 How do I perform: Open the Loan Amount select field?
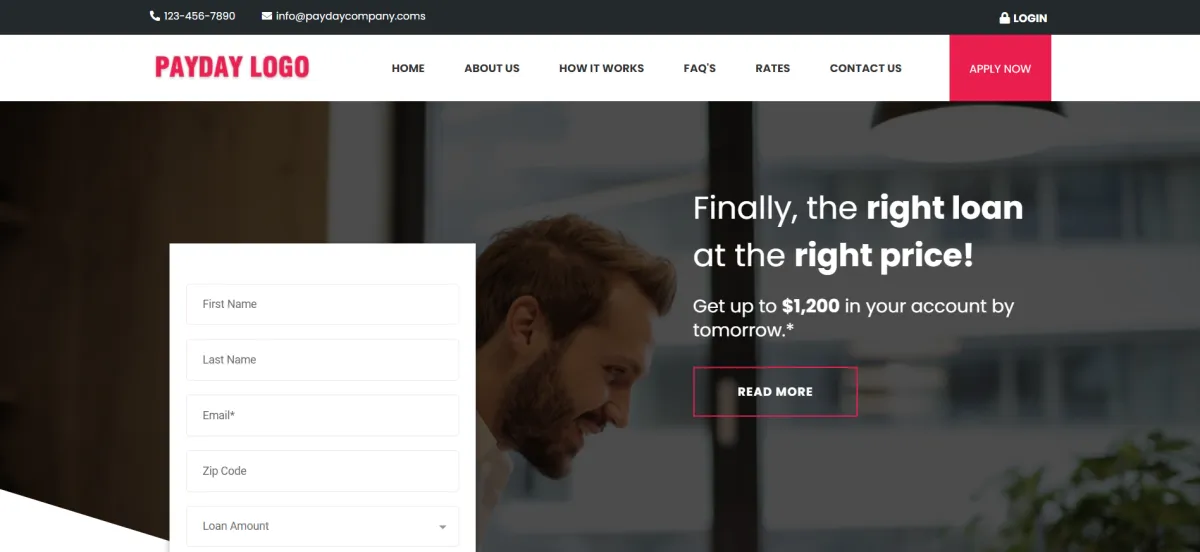coord(322,526)
